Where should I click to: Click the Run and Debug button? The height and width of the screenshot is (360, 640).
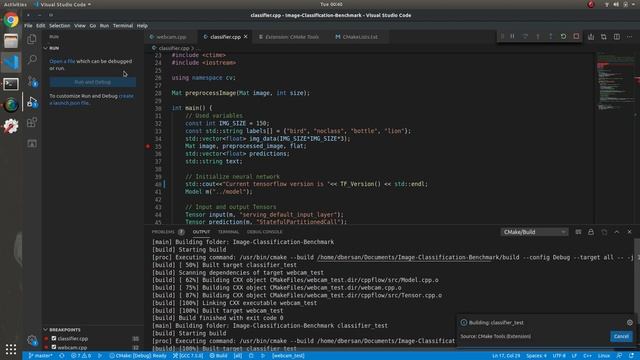[93, 82]
